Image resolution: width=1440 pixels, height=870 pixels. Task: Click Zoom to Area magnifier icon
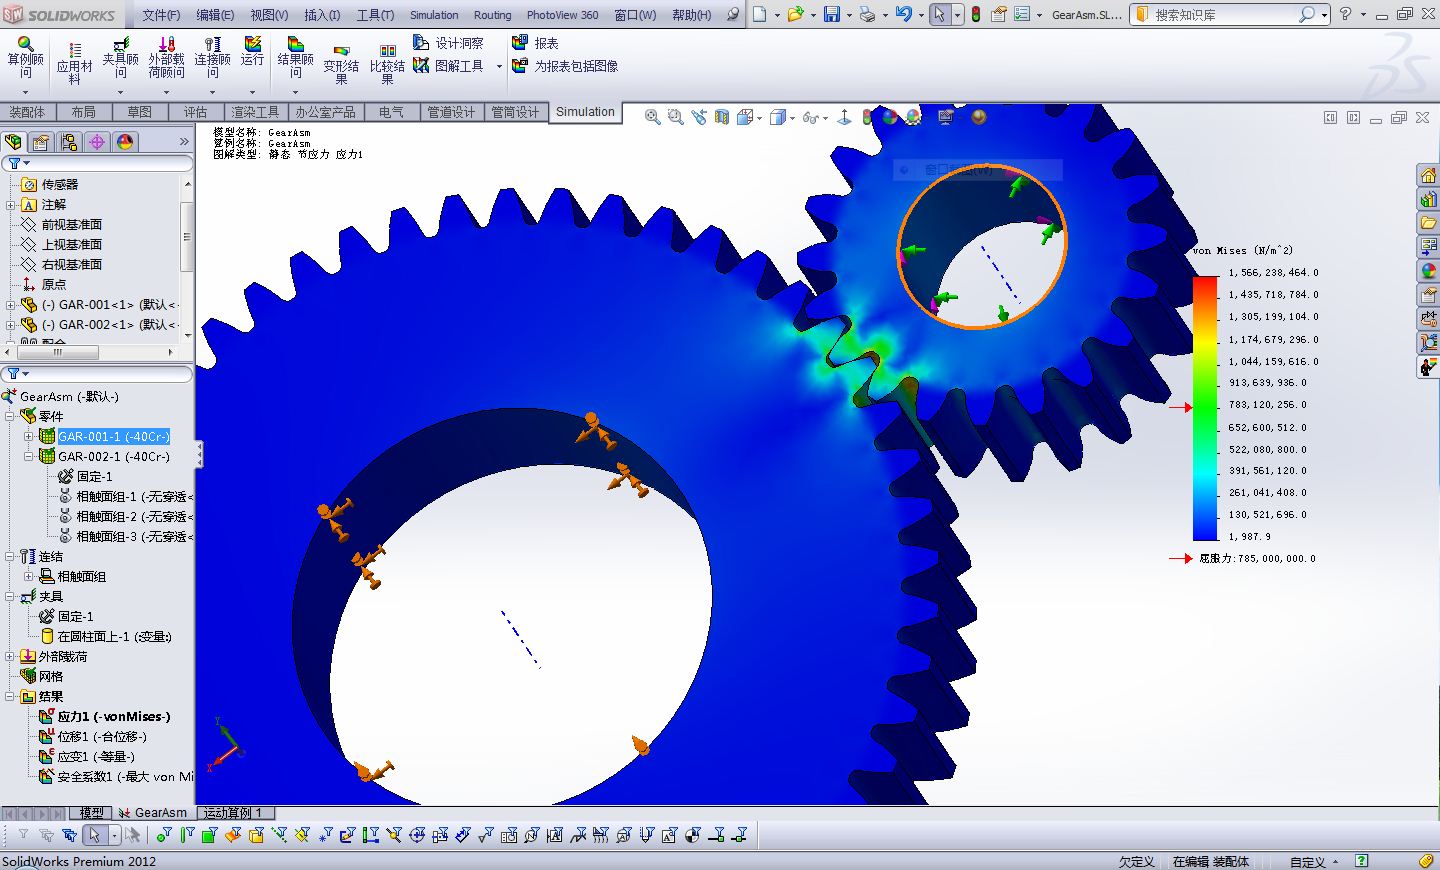click(x=675, y=117)
